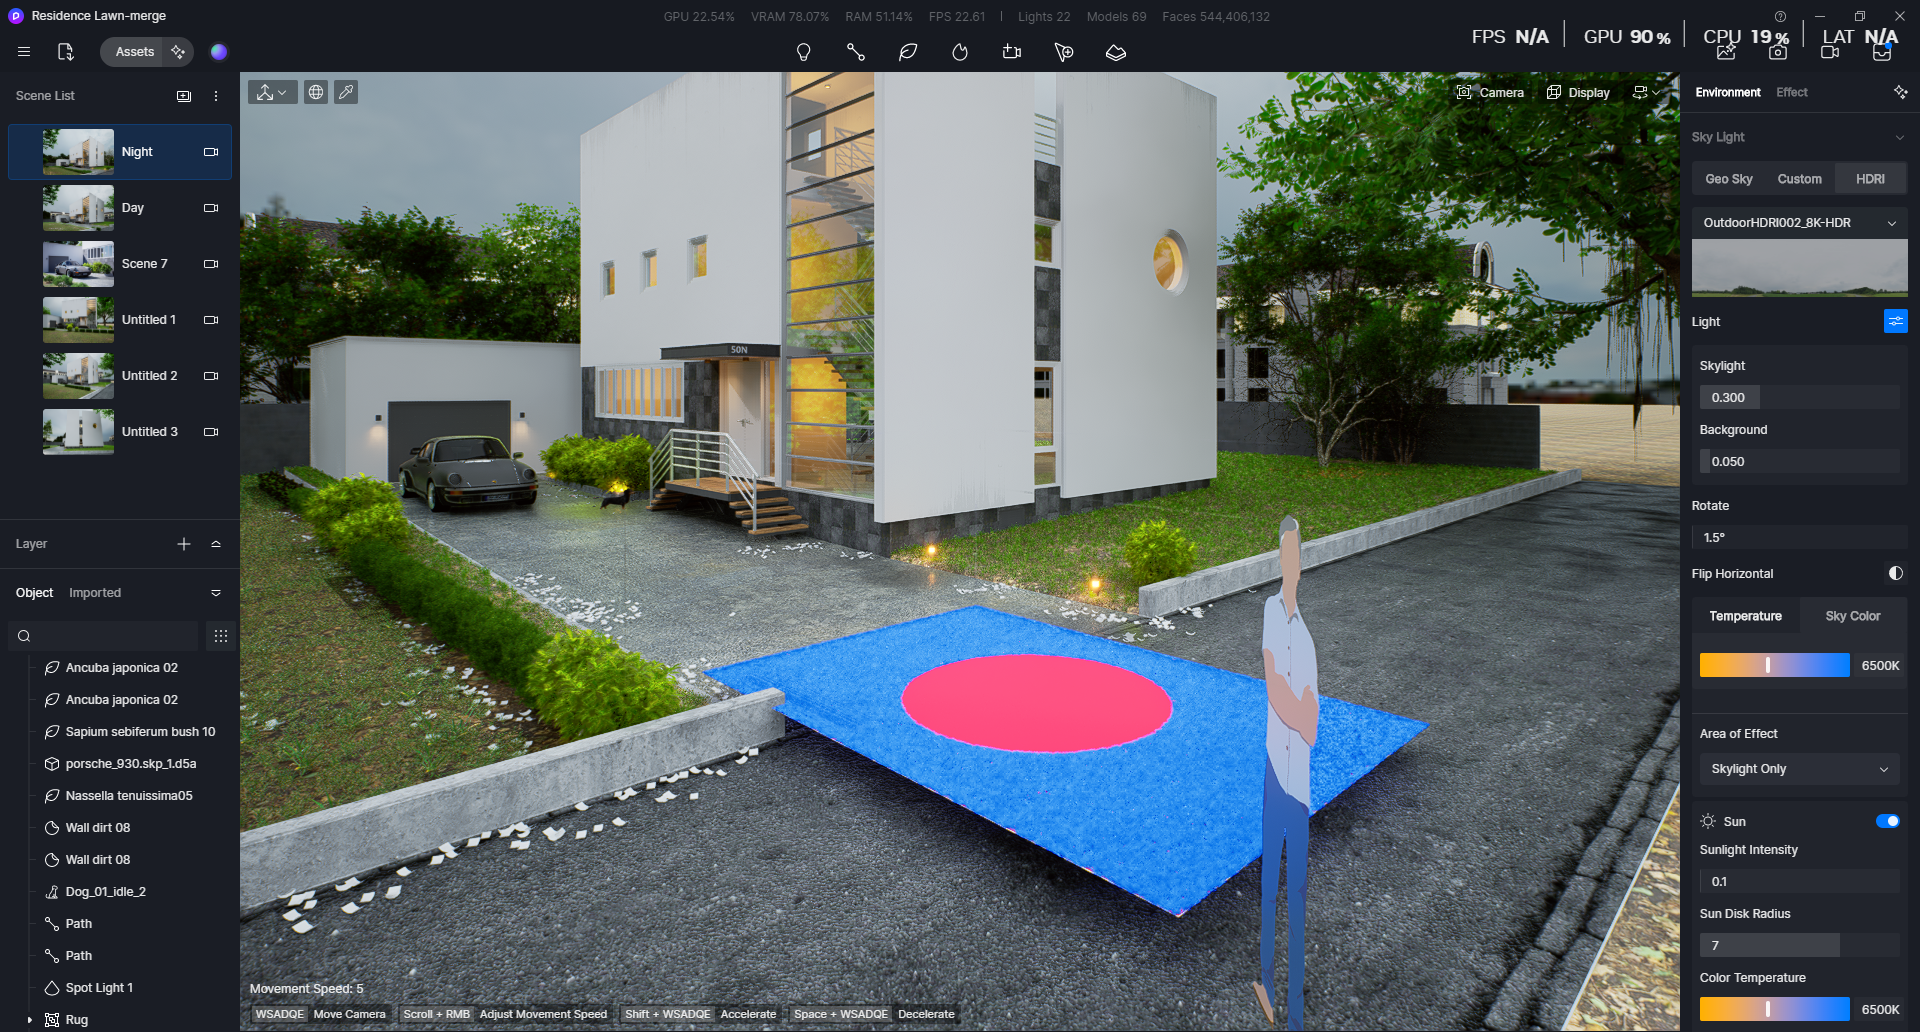
Task: Update camera for Night scene
Action: 211,152
